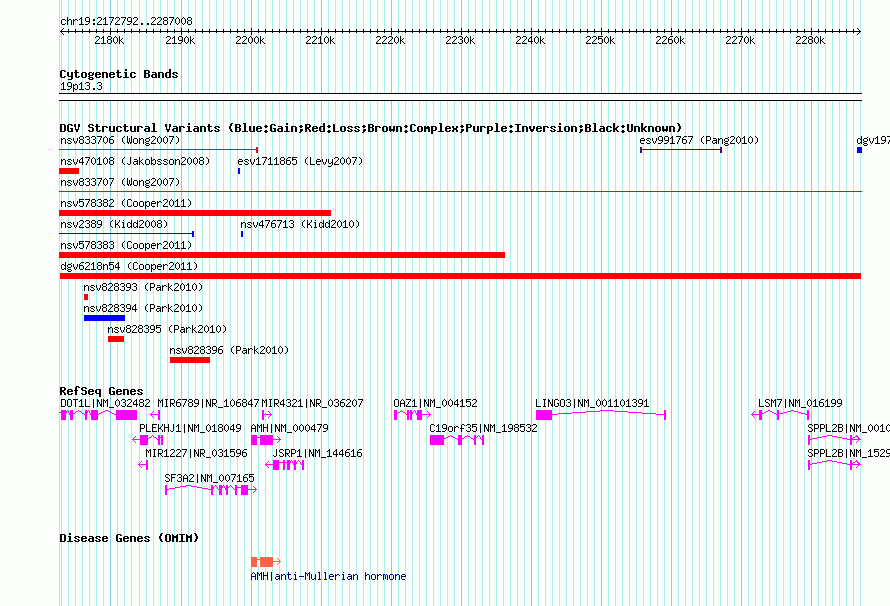Click the esv991767 inversion span glyph
Viewport: 890px width, 606px height.
681,150
